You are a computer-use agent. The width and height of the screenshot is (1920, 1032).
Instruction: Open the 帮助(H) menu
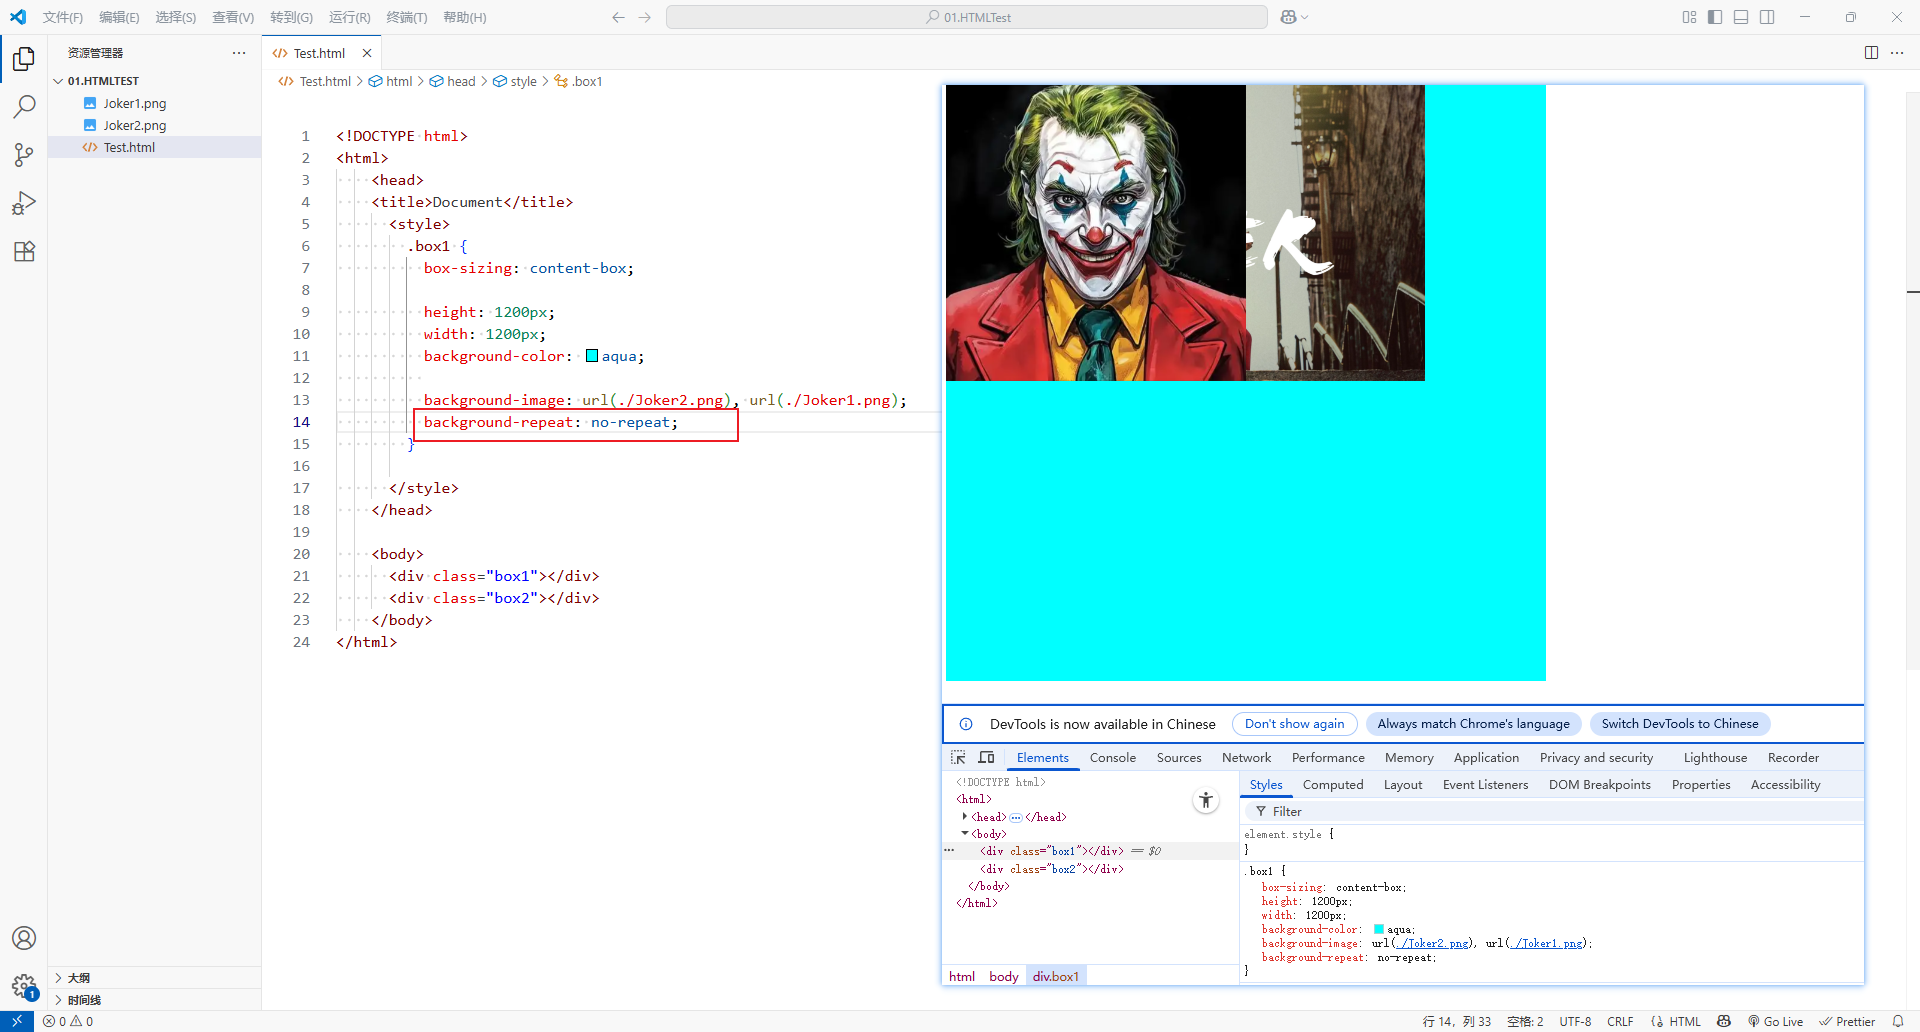[465, 17]
